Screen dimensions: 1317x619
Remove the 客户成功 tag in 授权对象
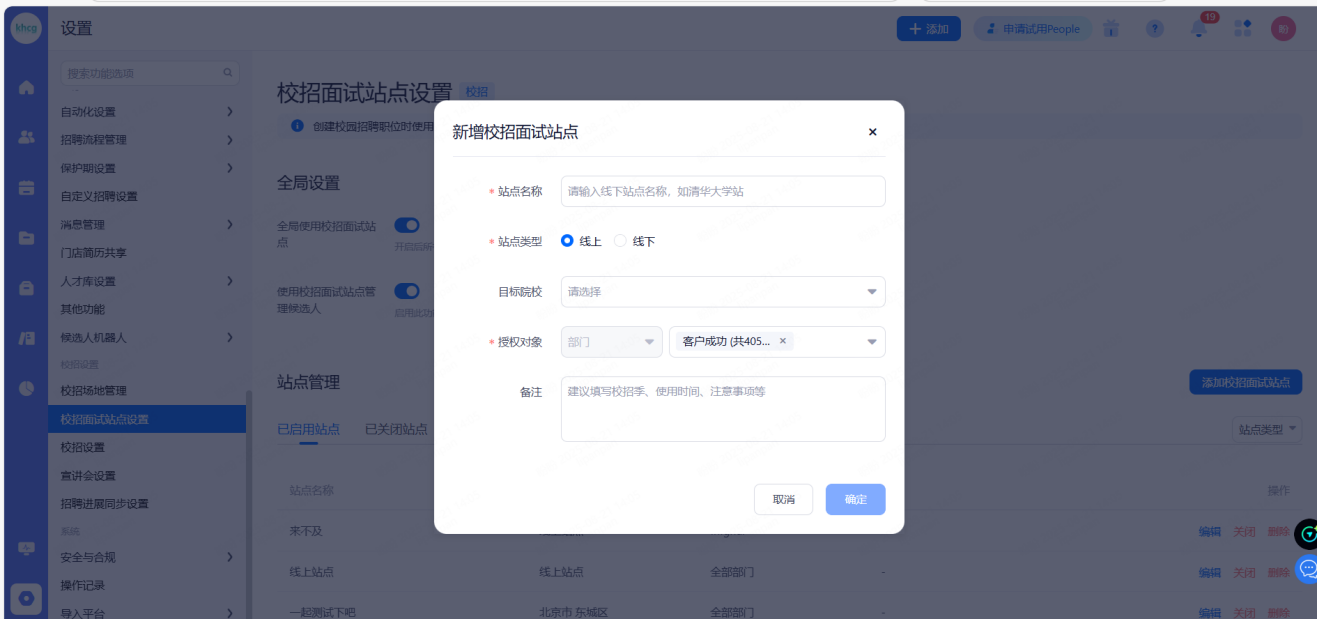point(783,341)
